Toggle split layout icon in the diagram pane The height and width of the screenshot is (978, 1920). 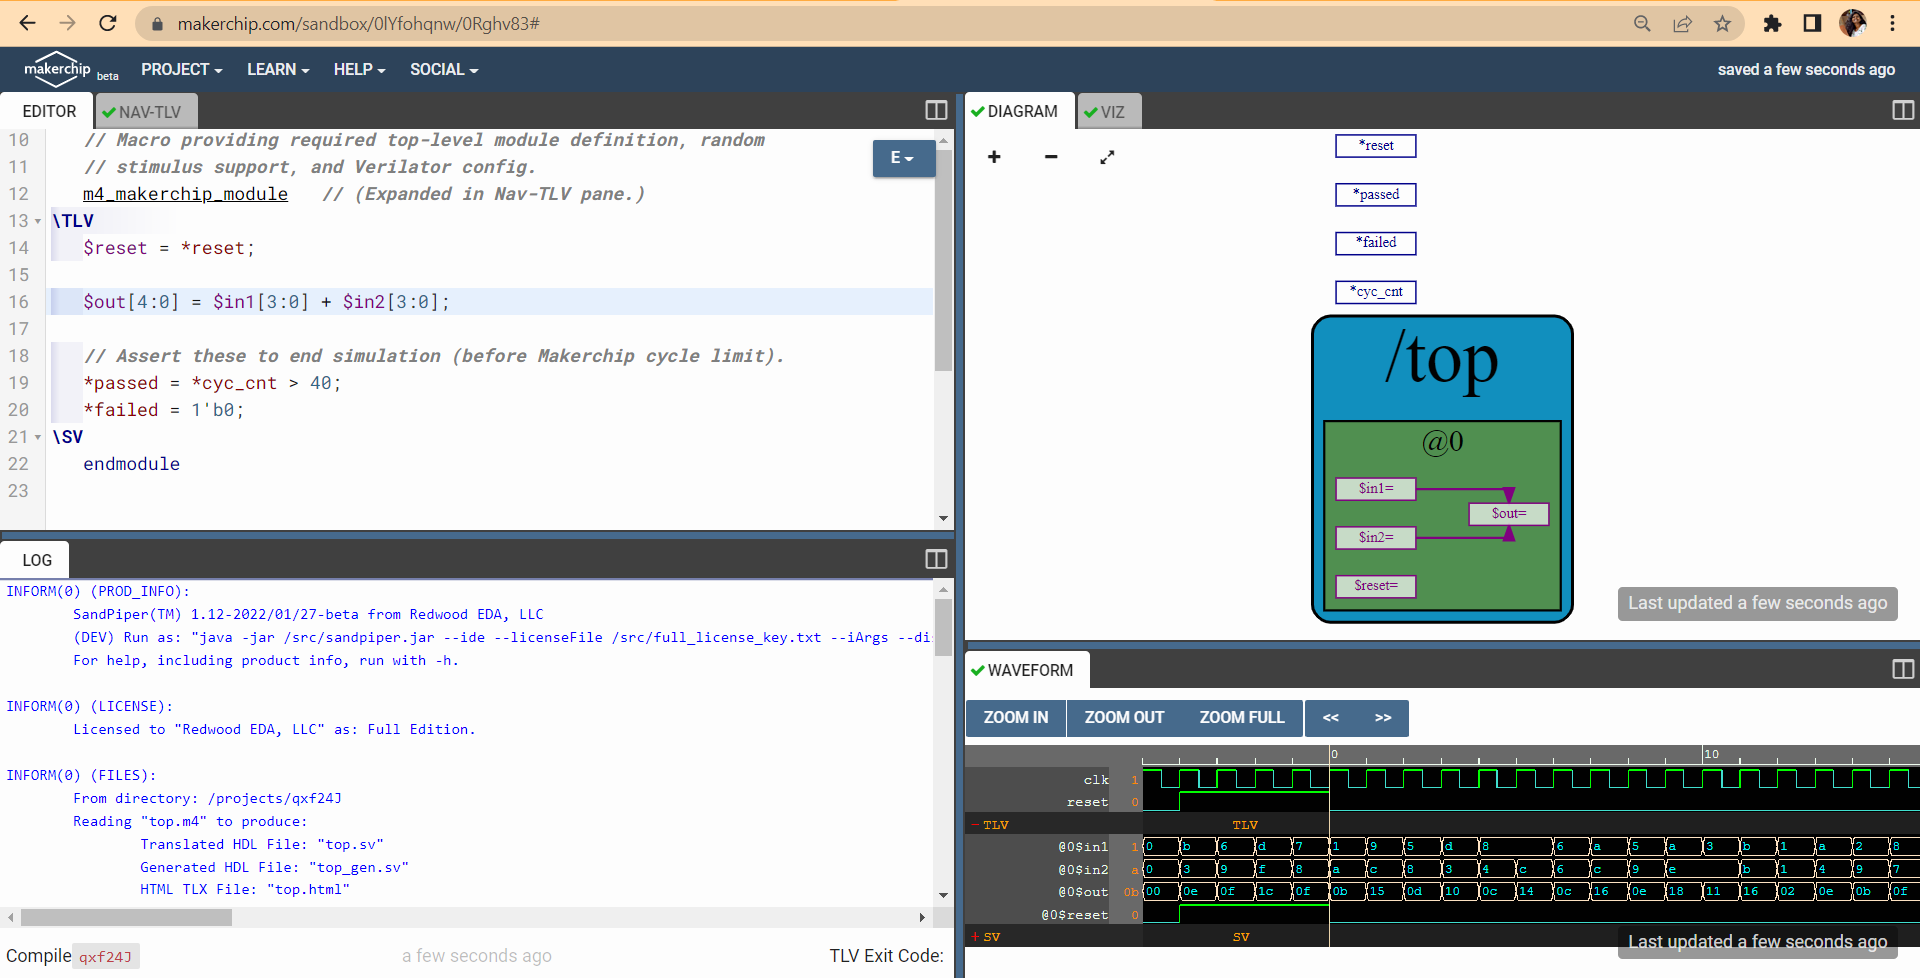point(1903,110)
